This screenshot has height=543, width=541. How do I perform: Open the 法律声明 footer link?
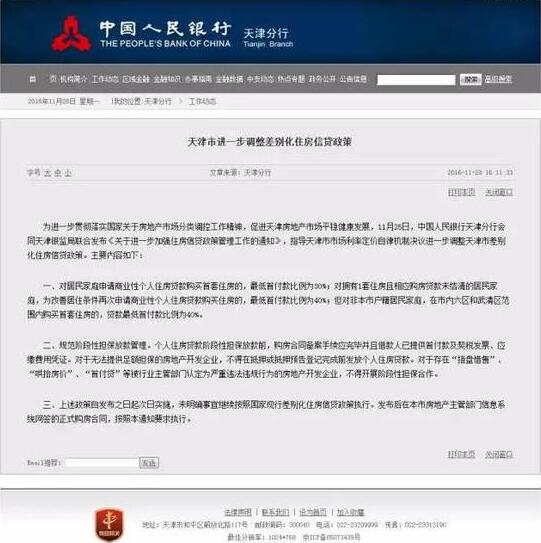[238, 512]
